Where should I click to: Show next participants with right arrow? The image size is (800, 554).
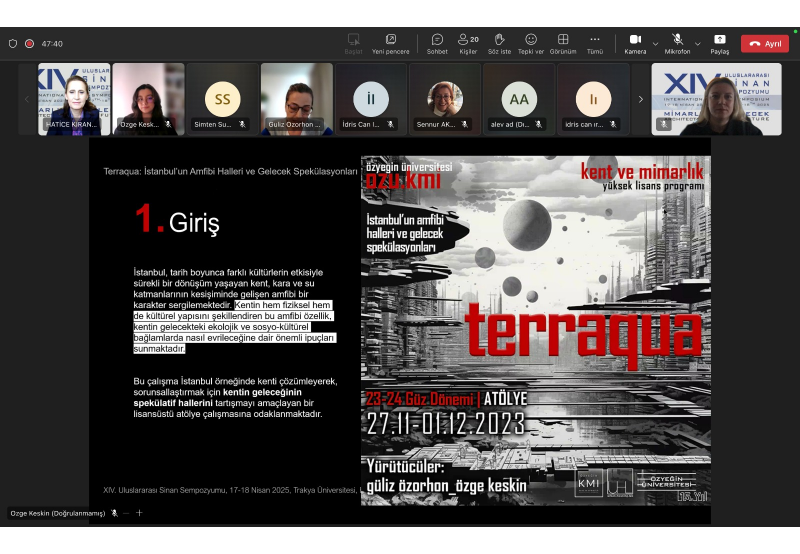click(640, 99)
